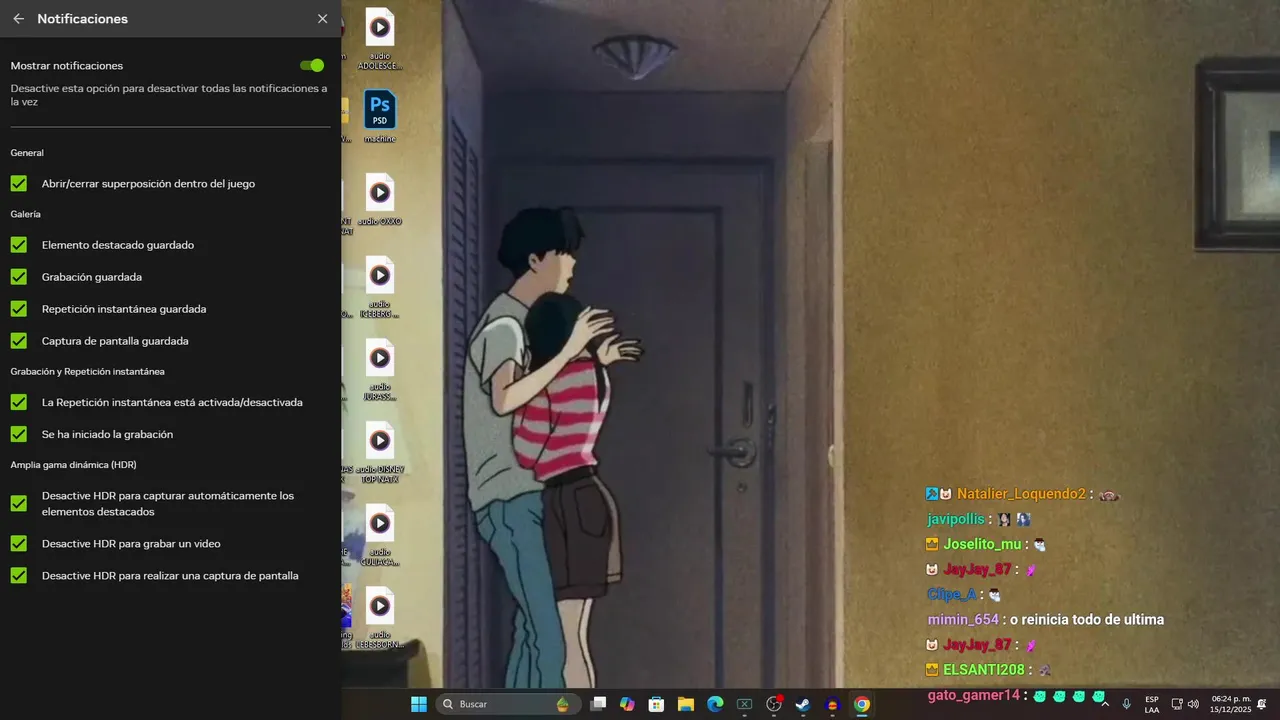
Task: Click Joselito_mu username in chat overlay
Action: (x=982, y=544)
